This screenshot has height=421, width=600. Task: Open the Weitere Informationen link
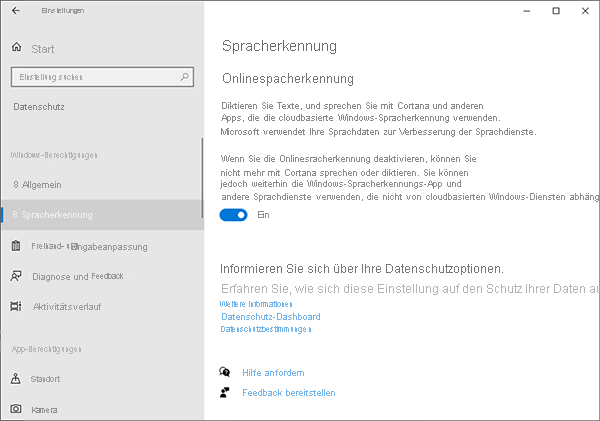[256, 304]
